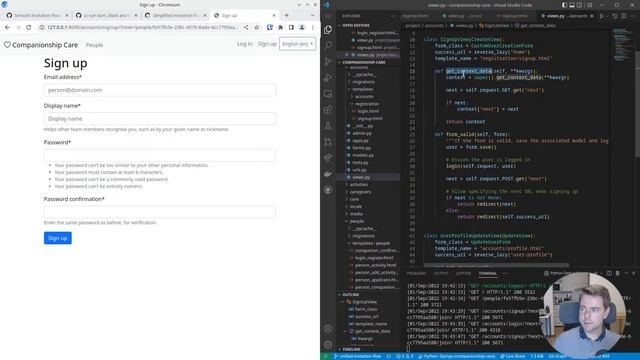Select get_context_data in Outline
The width and height of the screenshot is (640, 360).
click(372, 331)
